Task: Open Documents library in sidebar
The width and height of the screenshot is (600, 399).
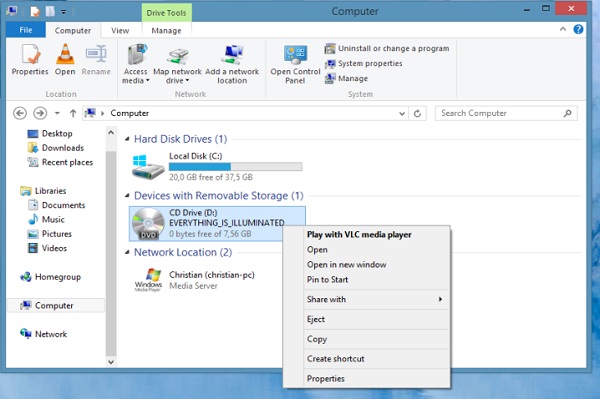Action: coord(57,205)
